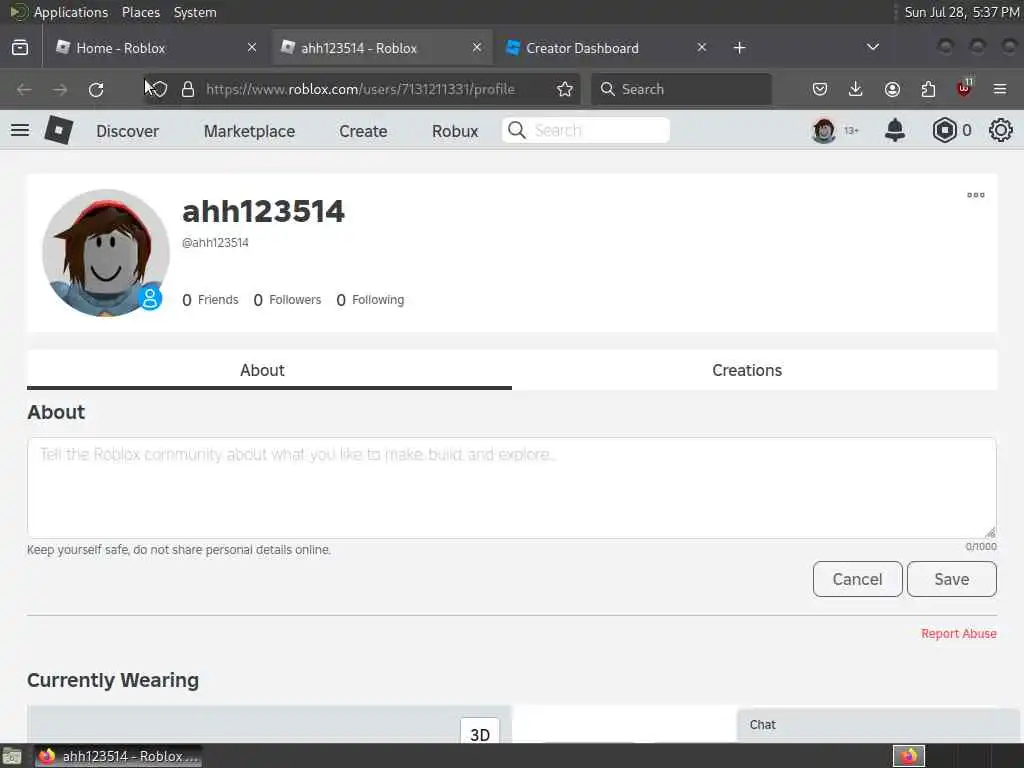Open the Robux page
1024x768 pixels.
pos(455,131)
